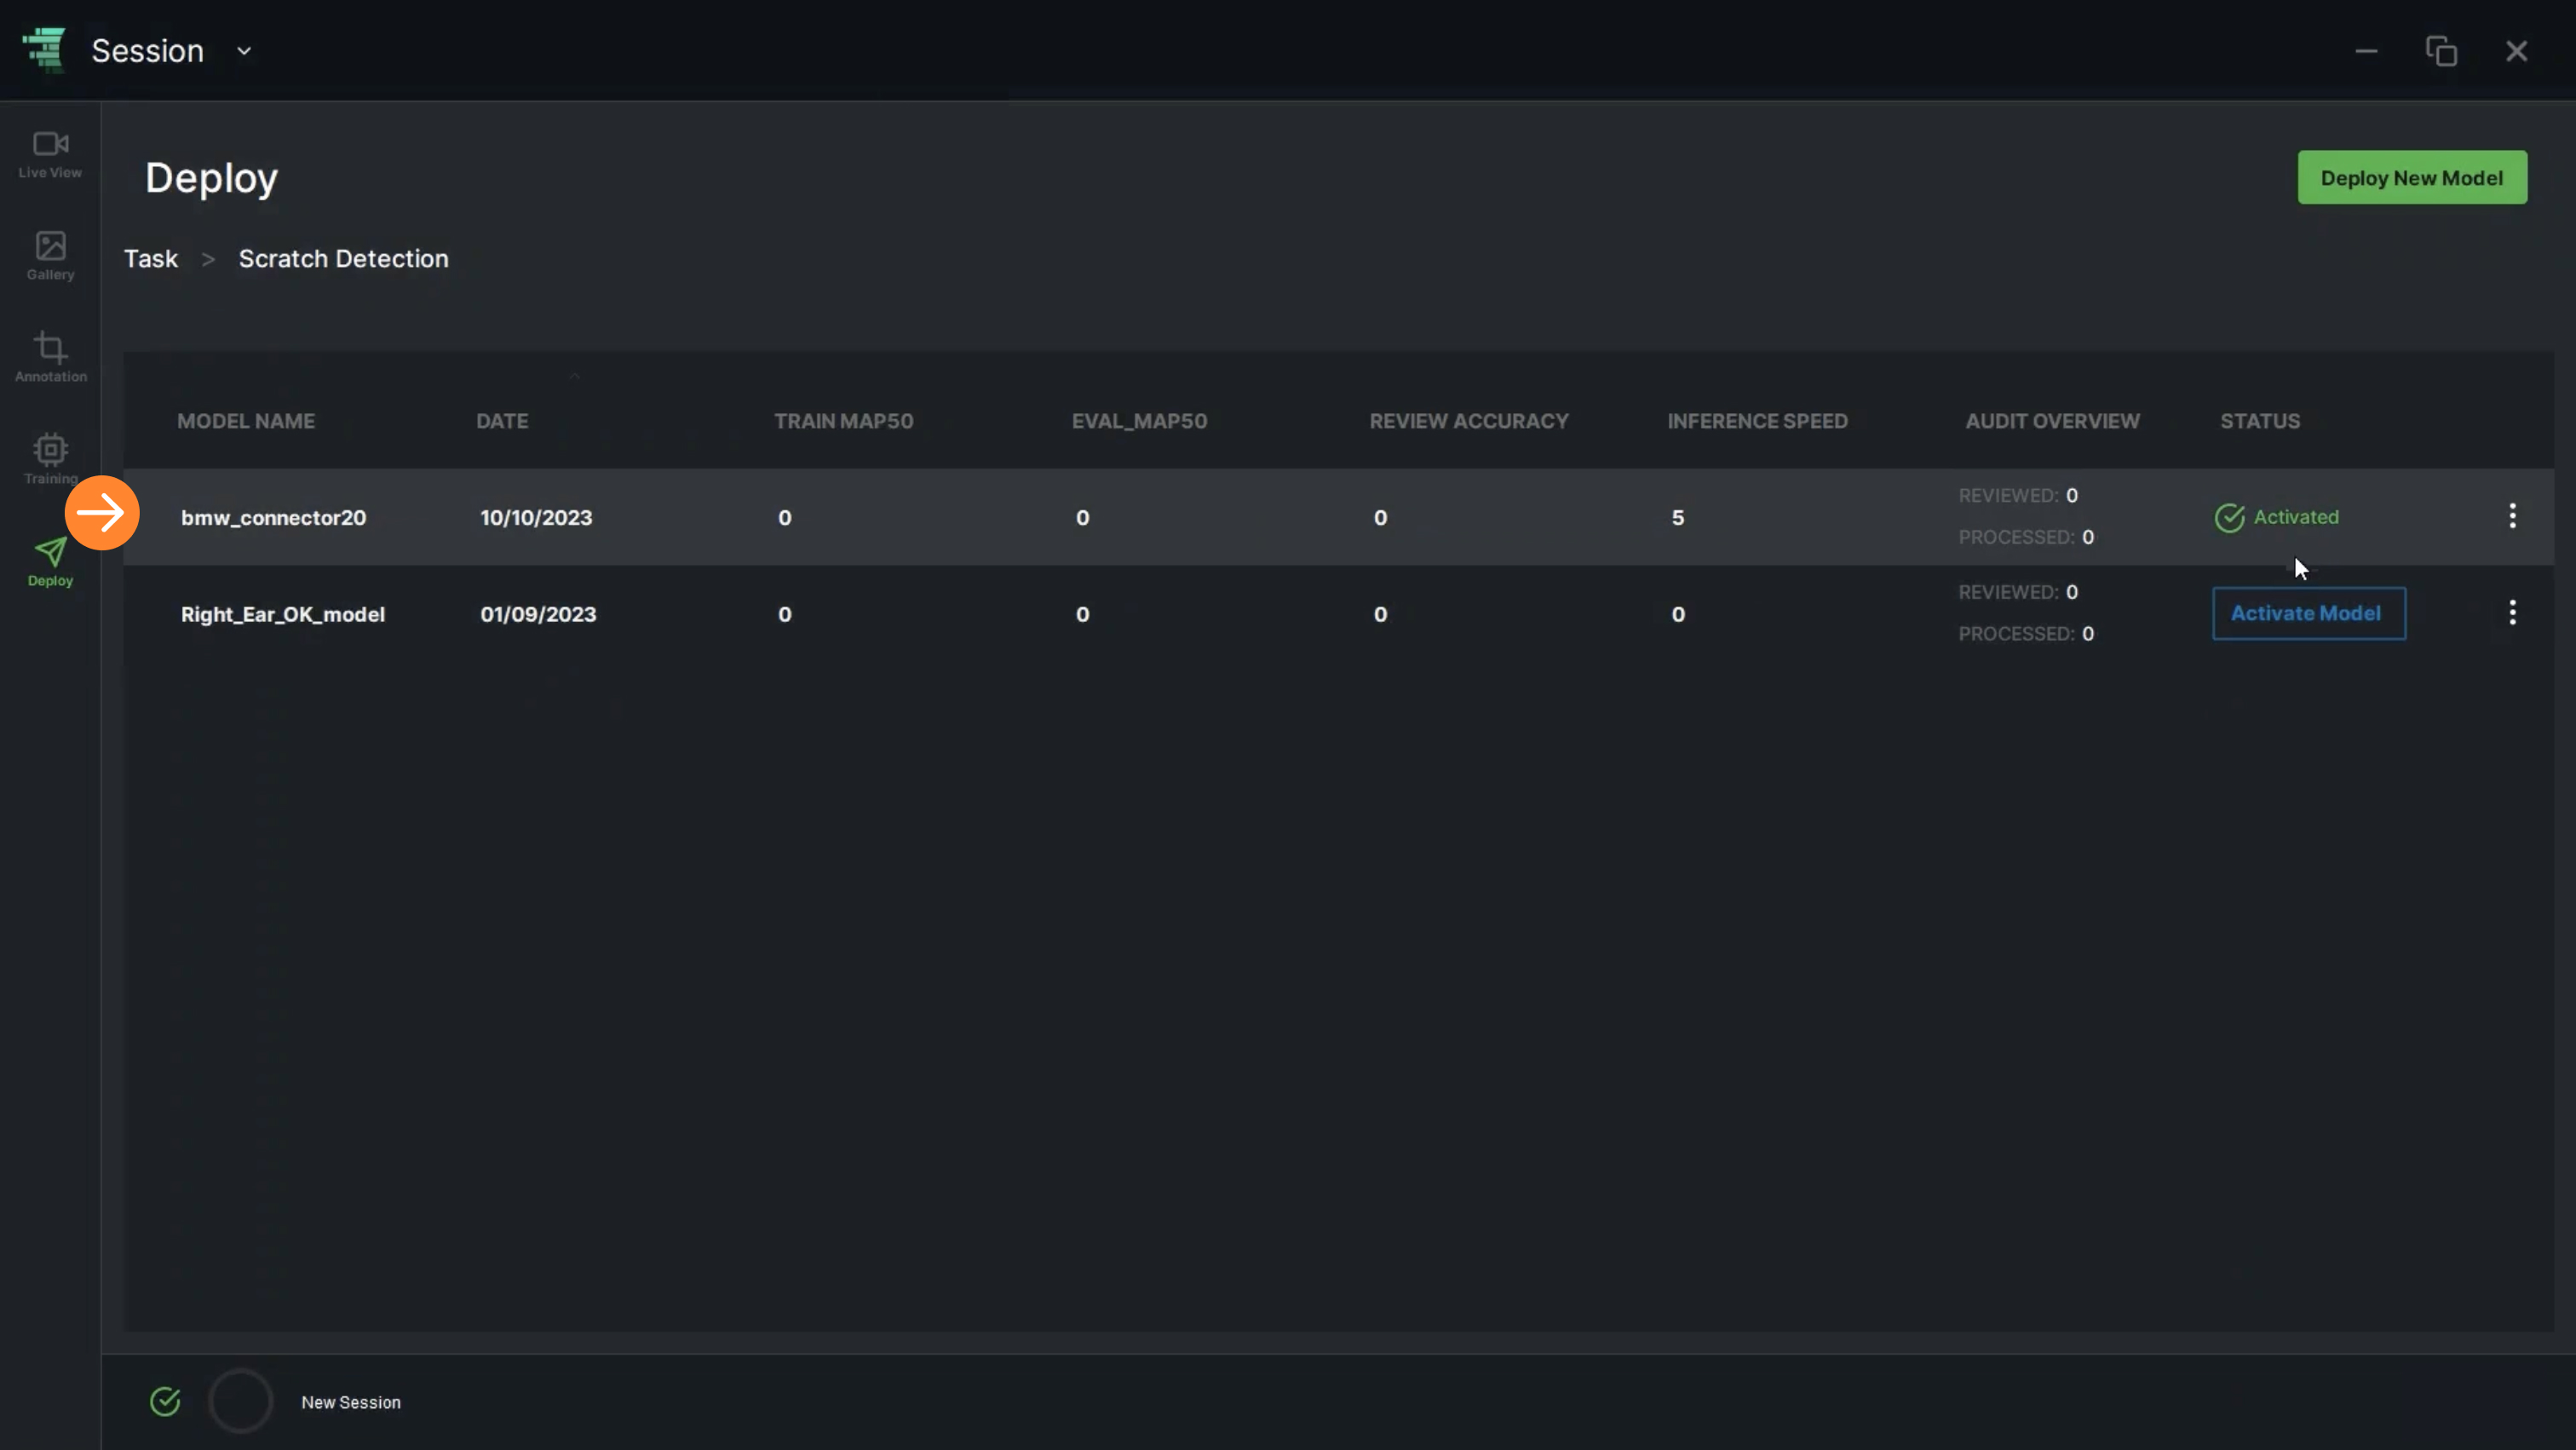The height and width of the screenshot is (1450, 2576).
Task: Click Activate Model for Right_Ear_OK_model
Action: (x=2309, y=614)
